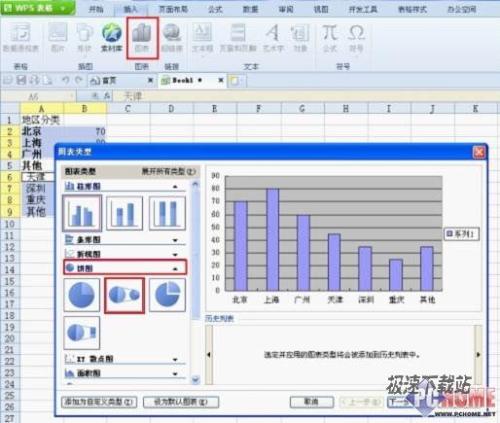
Task: Switch to the 开始 ribbon tab
Action: click(96, 9)
